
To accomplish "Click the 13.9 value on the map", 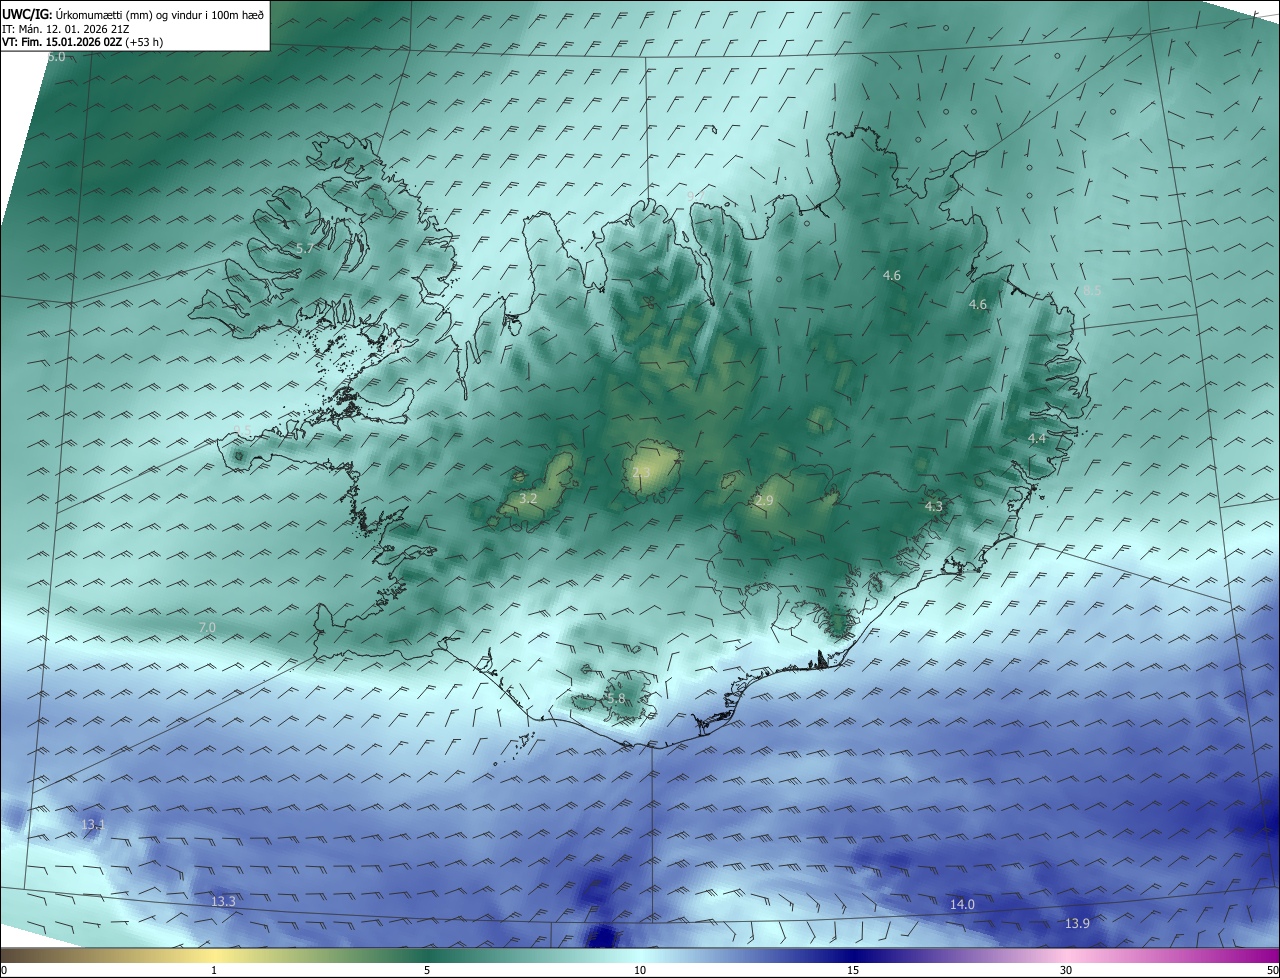I will [x=1077, y=923].
